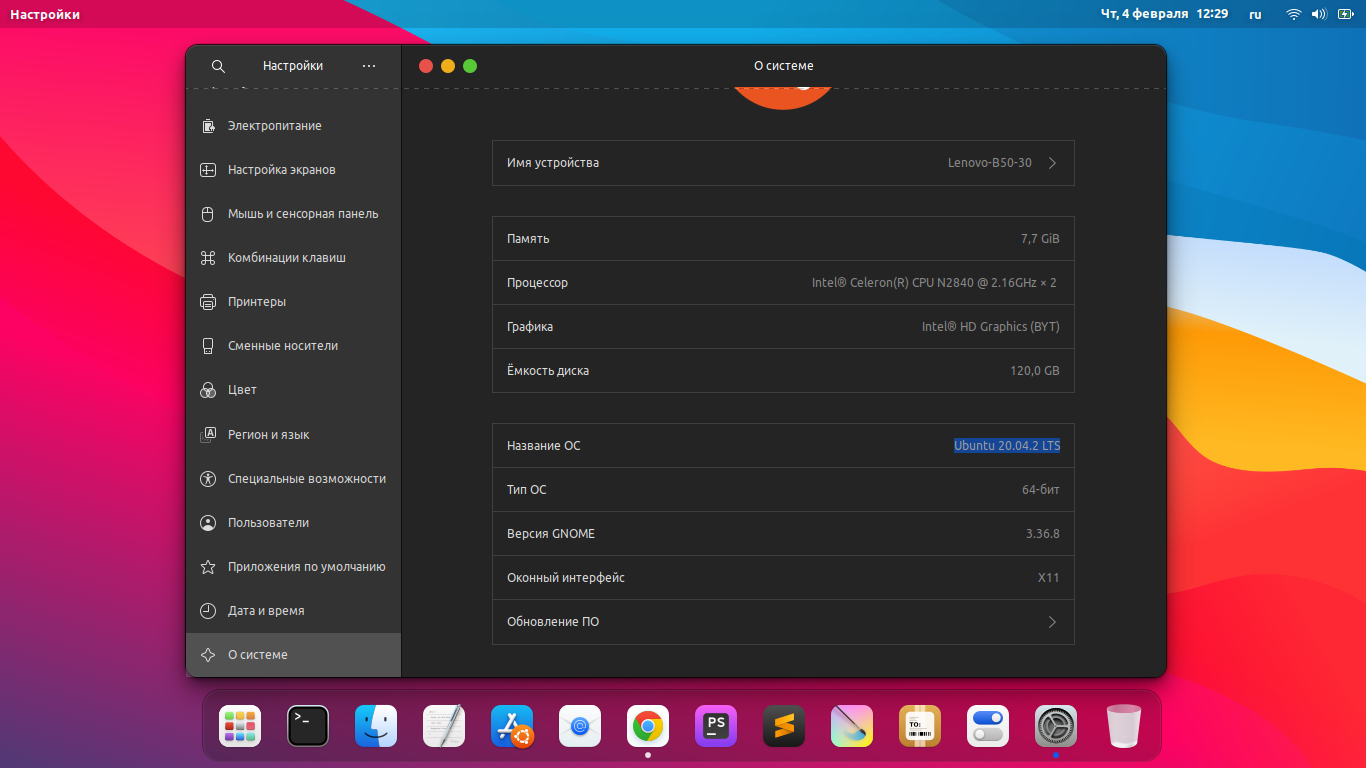The width and height of the screenshot is (1366, 768).
Task: Open the Color (Цвет) settings panel
Action: coord(242,390)
